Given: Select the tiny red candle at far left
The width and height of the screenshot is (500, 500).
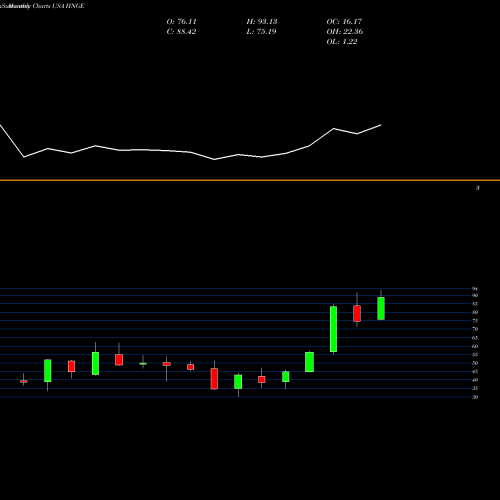Looking at the screenshot, I should pos(24,381).
